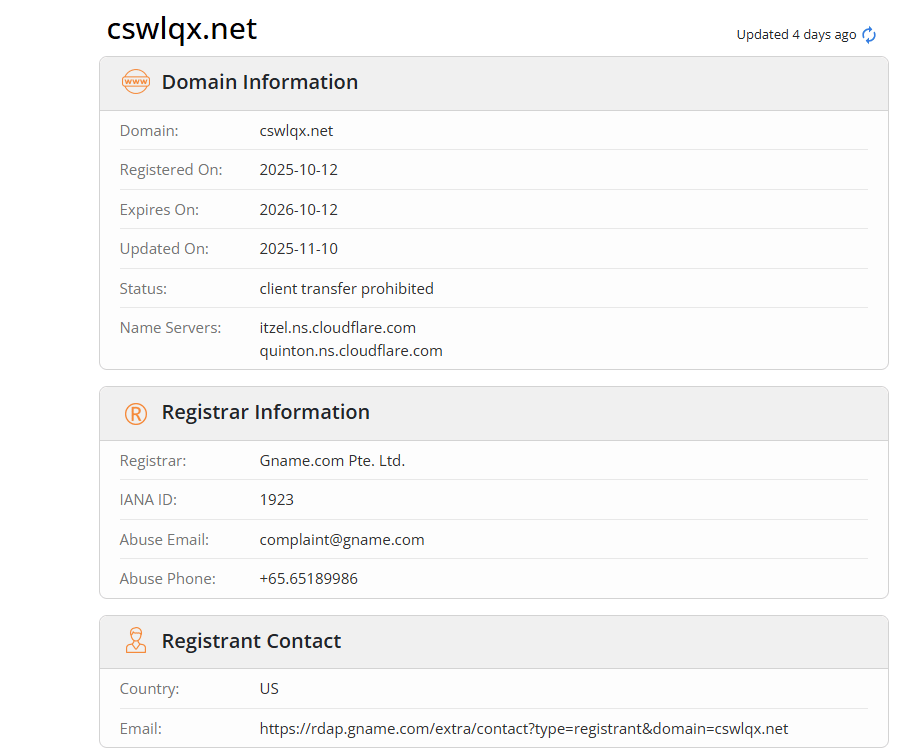Click name server quinton.ns.cloudflare.com
Image resolution: width=907 pixels, height=751 pixels.
pos(351,351)
